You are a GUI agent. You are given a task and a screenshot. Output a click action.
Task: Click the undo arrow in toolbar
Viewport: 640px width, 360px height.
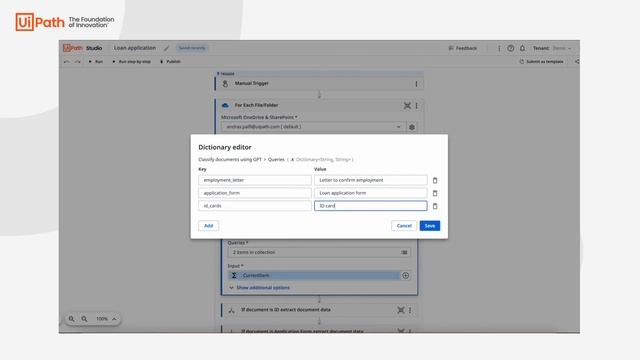coord(67,62)
